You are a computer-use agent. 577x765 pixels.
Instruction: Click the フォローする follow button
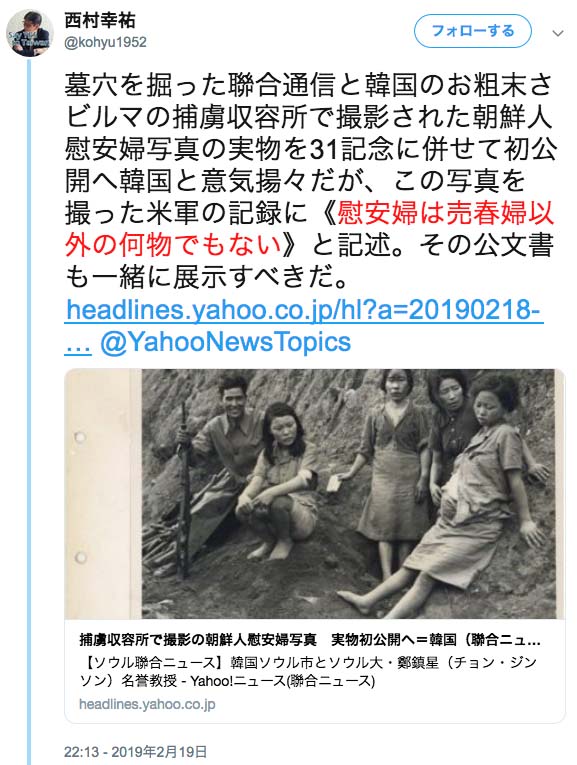(473, 31)
